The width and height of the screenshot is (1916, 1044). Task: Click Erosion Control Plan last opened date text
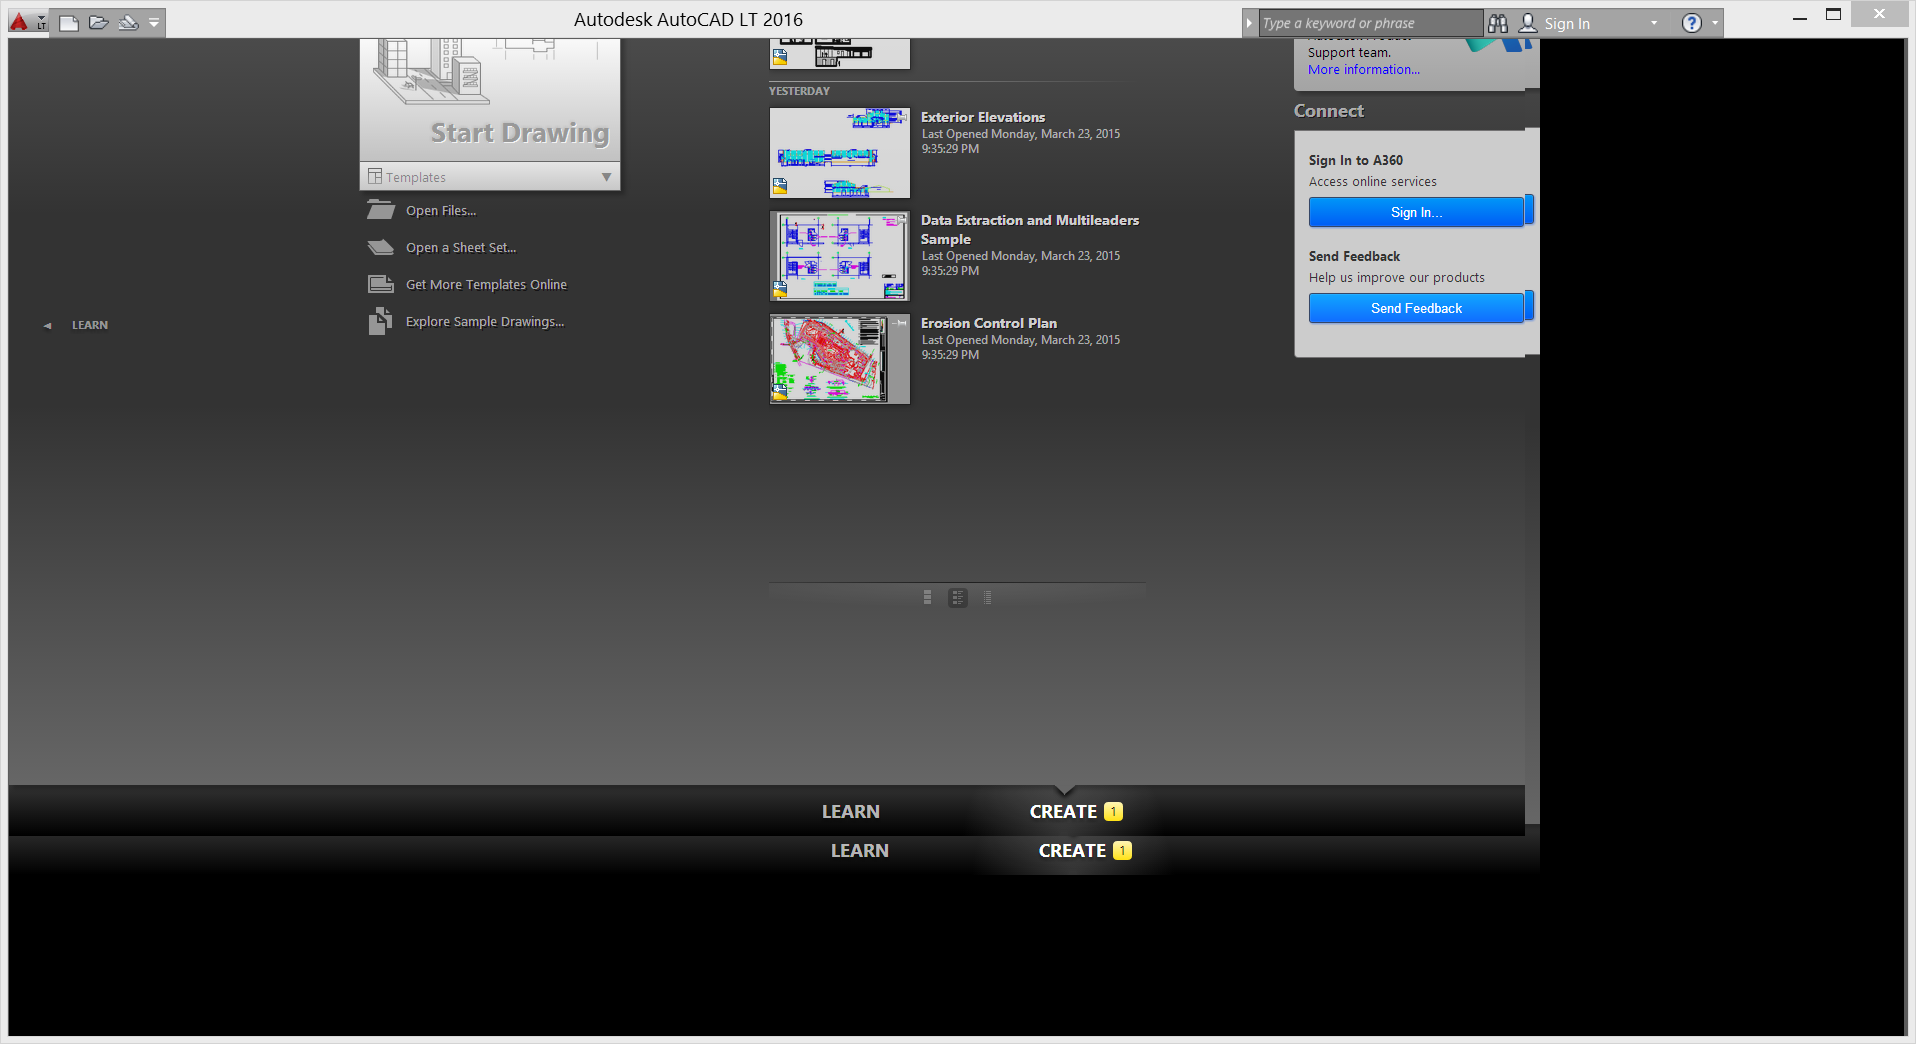coord(1021,347)
